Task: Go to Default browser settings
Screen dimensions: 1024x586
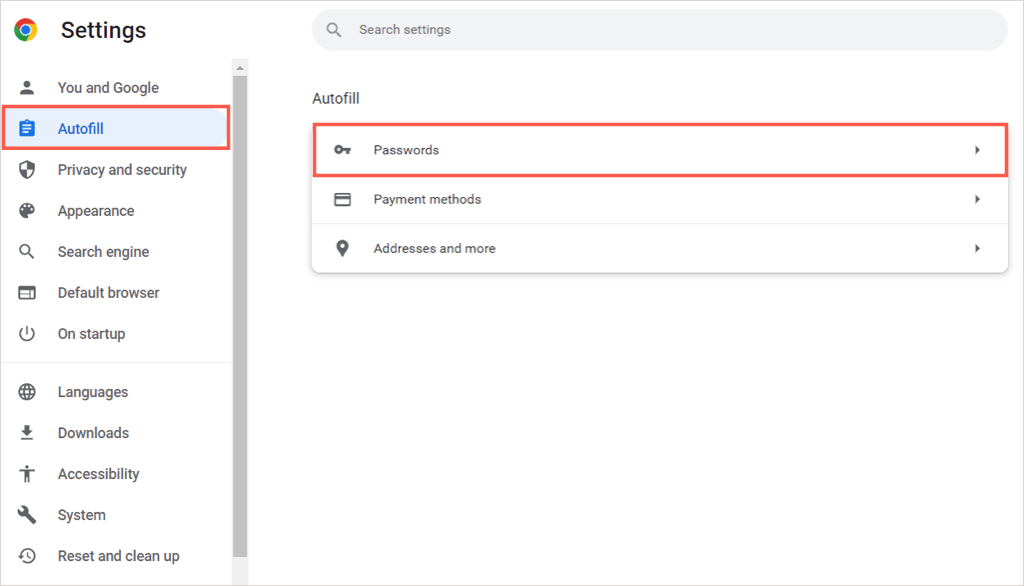Action: coord(108,293)
